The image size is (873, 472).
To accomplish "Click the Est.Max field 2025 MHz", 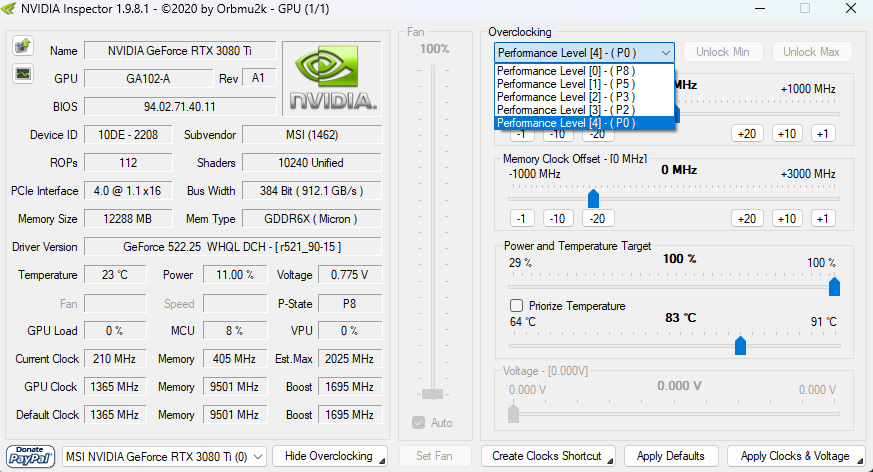I will (350, 359).
